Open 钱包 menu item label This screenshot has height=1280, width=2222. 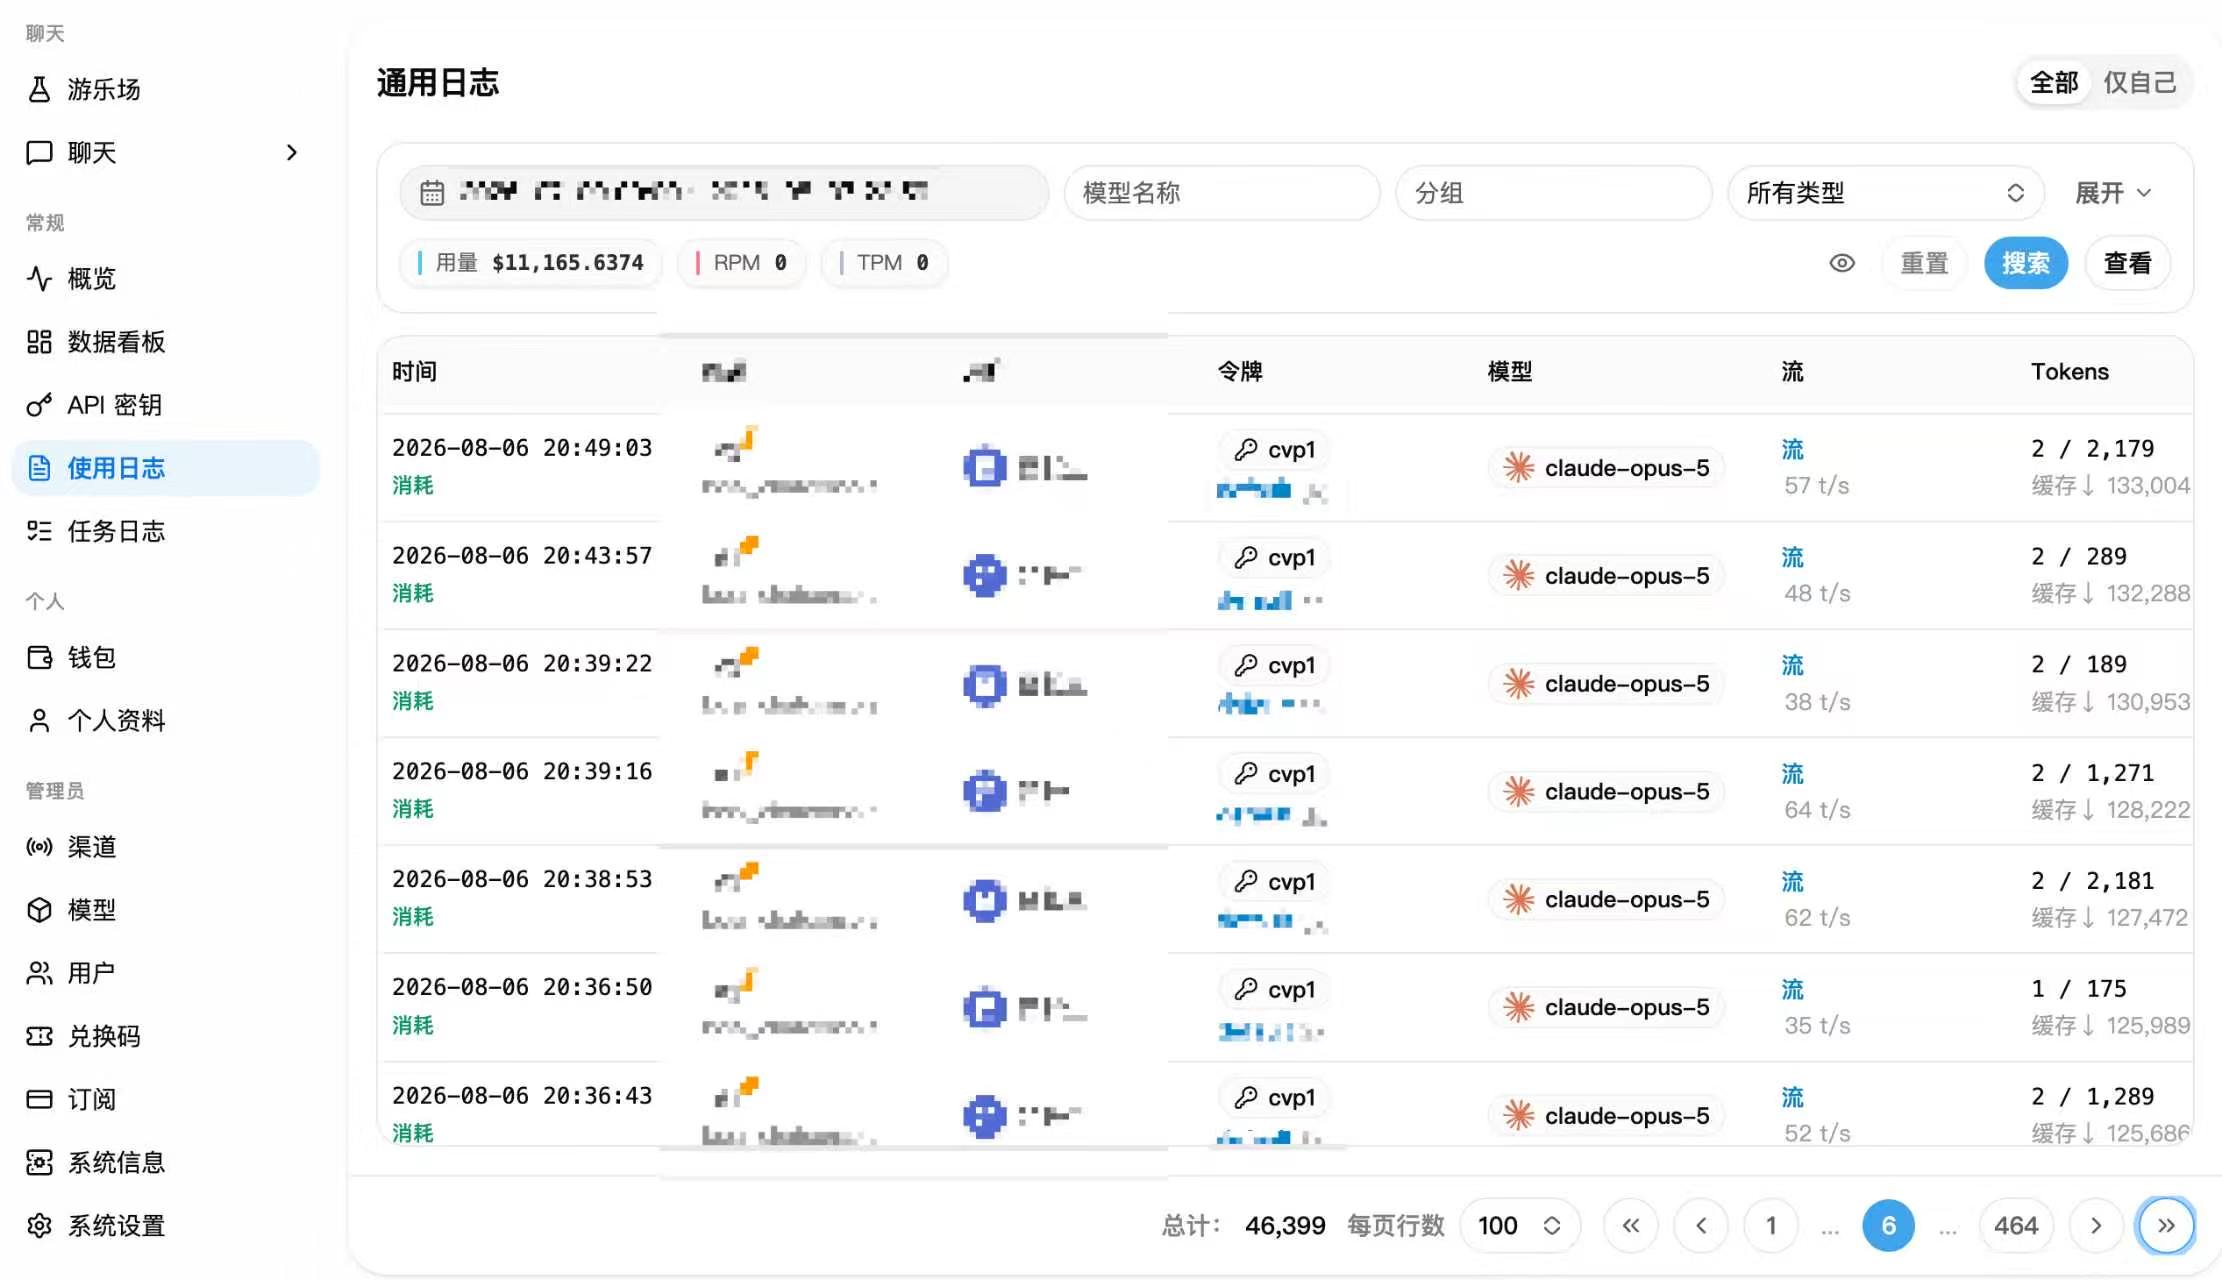tap(92, 657)
